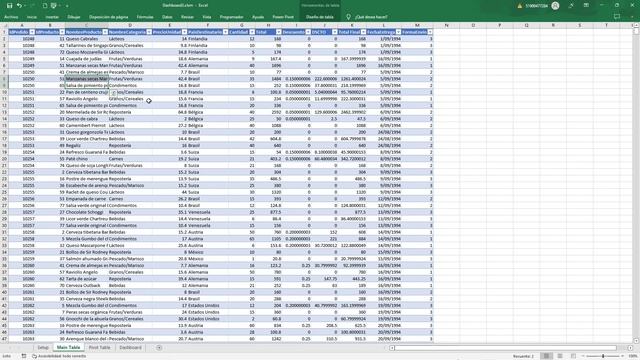Go to the Dashboard sheet tab
640x360 pixels.
(x=131, y=348)
